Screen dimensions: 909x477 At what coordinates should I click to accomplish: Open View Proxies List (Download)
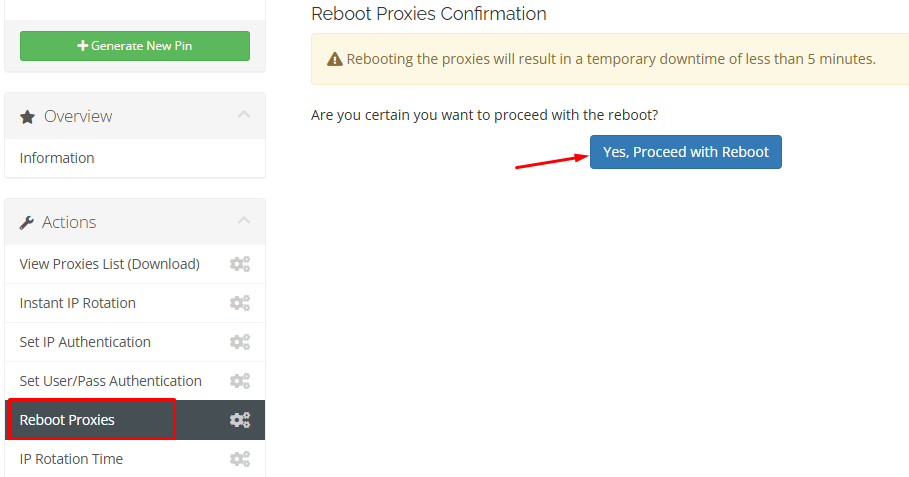[x=110, y=264]
